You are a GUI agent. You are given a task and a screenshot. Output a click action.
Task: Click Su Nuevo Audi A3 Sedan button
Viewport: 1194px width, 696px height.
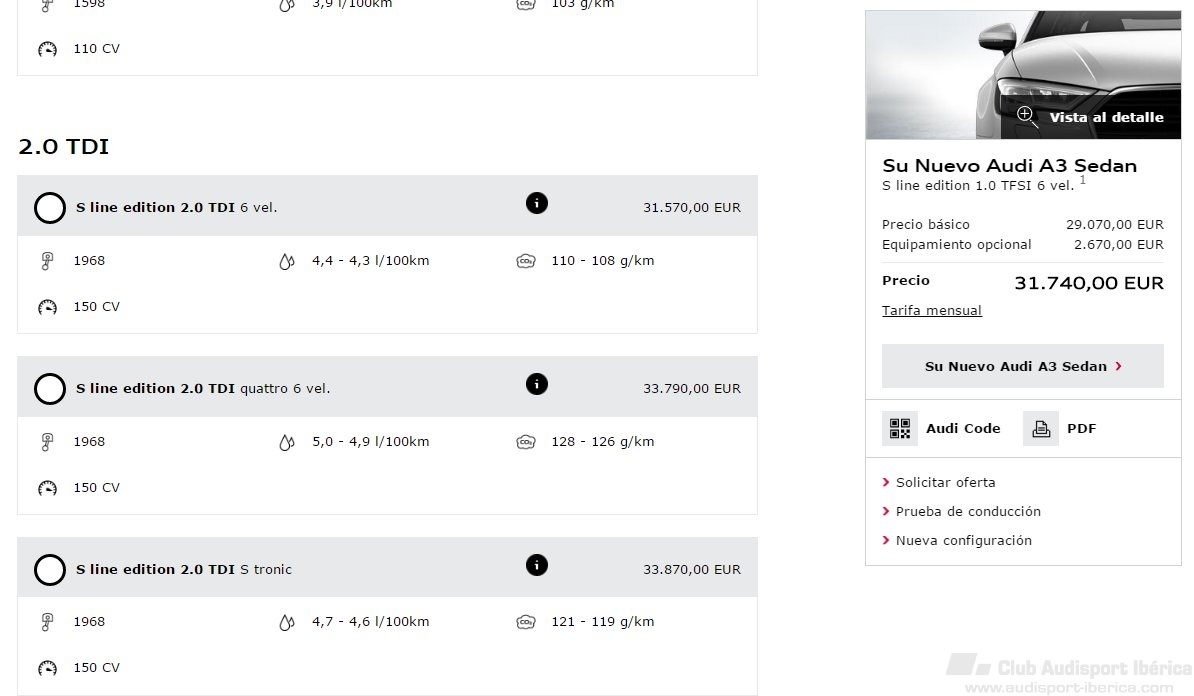click(x=1023, y=366)
